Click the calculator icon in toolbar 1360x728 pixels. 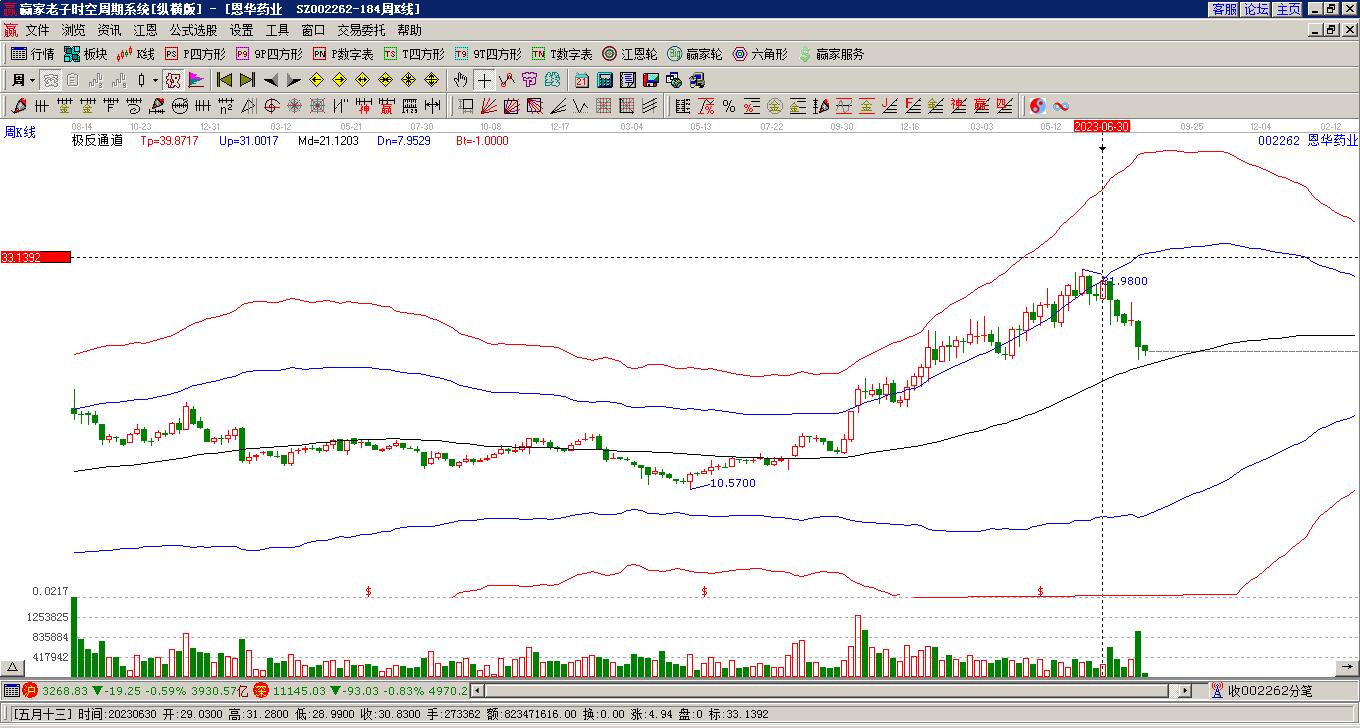pos(605,80)
